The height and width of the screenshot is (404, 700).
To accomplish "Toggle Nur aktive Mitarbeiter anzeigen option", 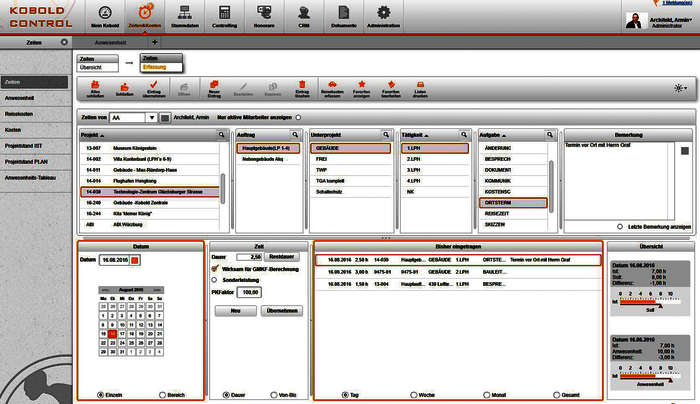I will [x=298, y=117].
